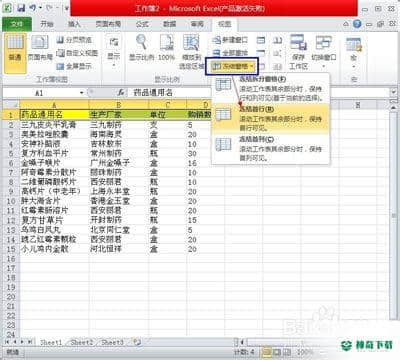The width and height of the screenshot is (400, 360).
Task: Toggle Normal (普通) view in ribbon
Action: pyautogui.click(x=15, y=53)
